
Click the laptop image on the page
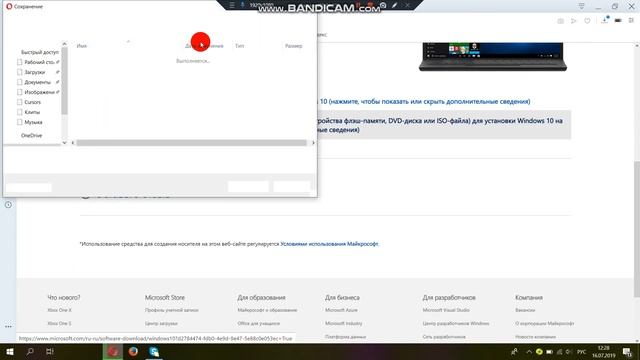(493, 57)
